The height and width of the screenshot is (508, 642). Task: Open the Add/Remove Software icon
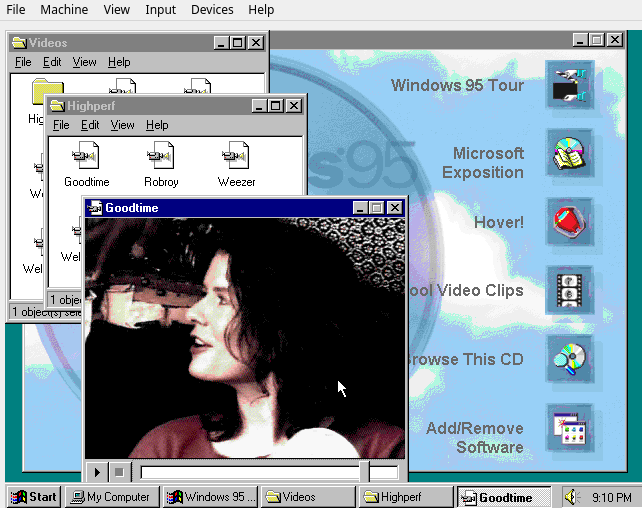(x=570, y=428)
